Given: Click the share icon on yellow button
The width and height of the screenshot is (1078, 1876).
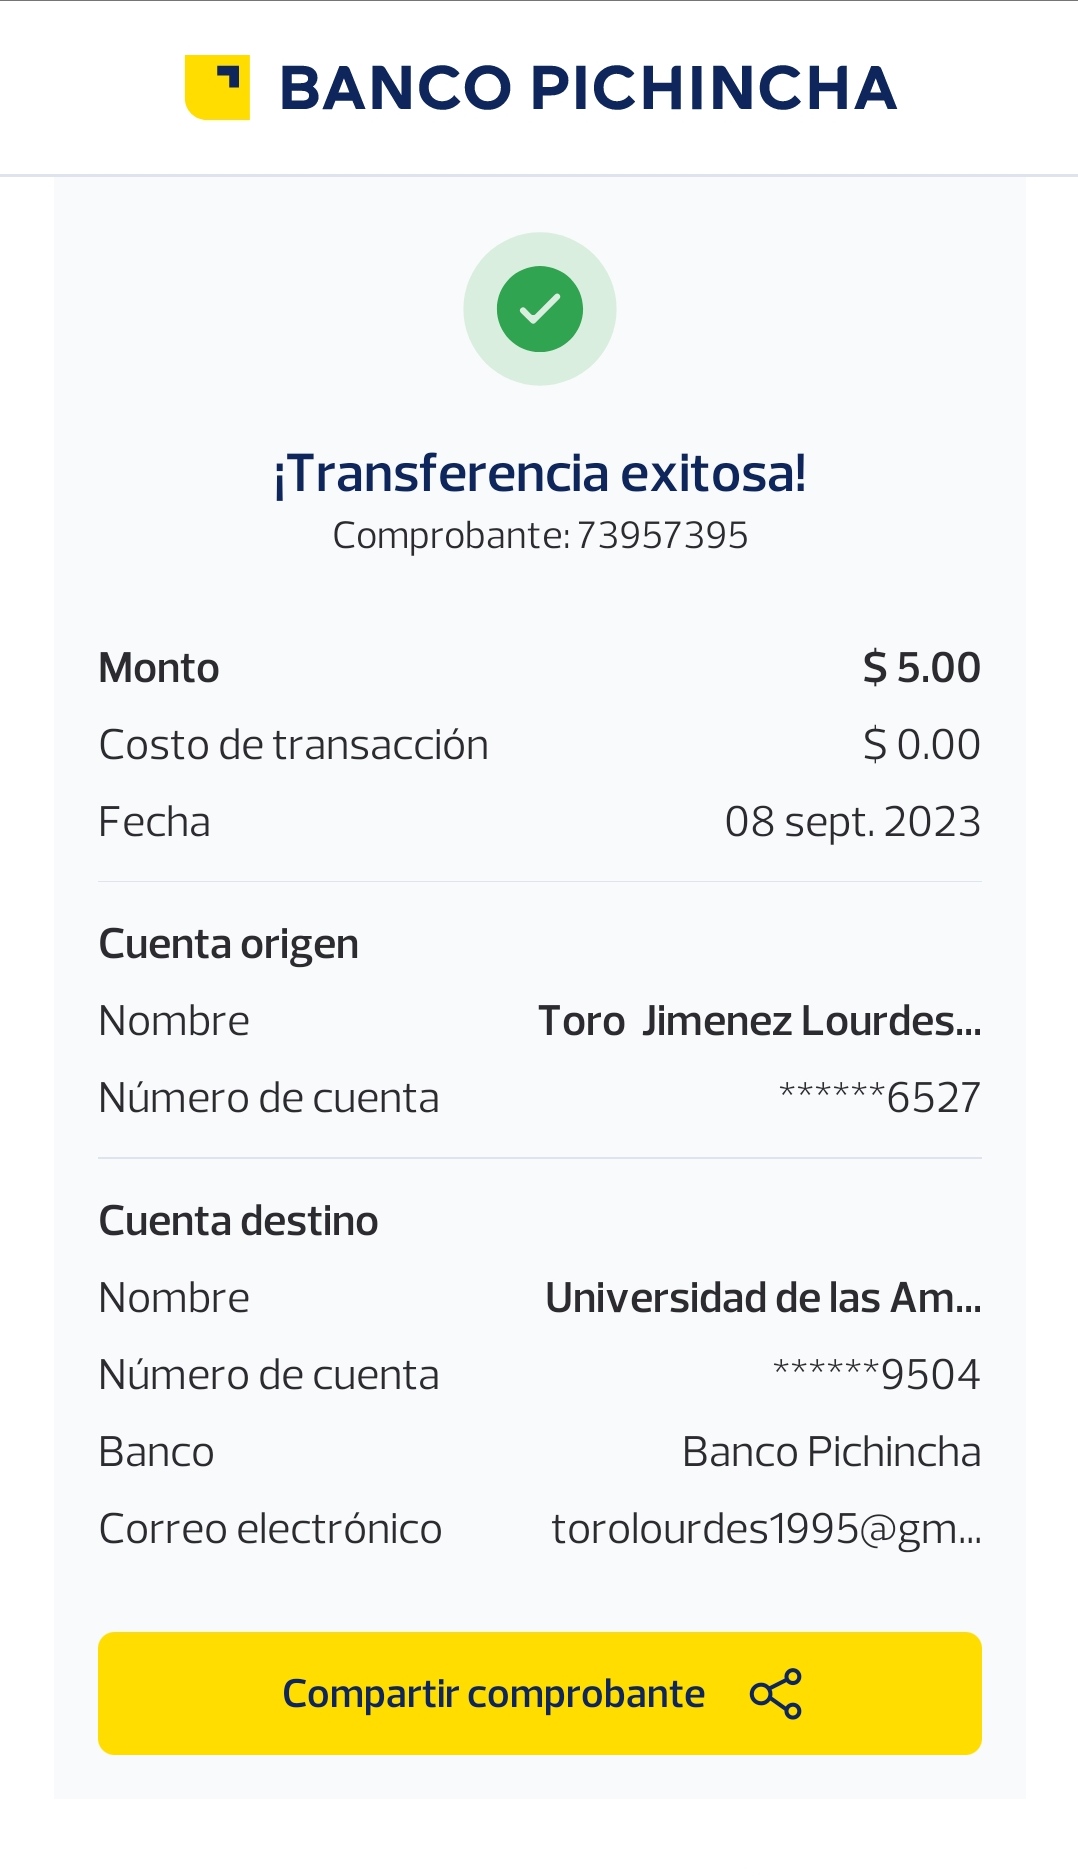Looking at the screenshot, I should (776, 1693).
